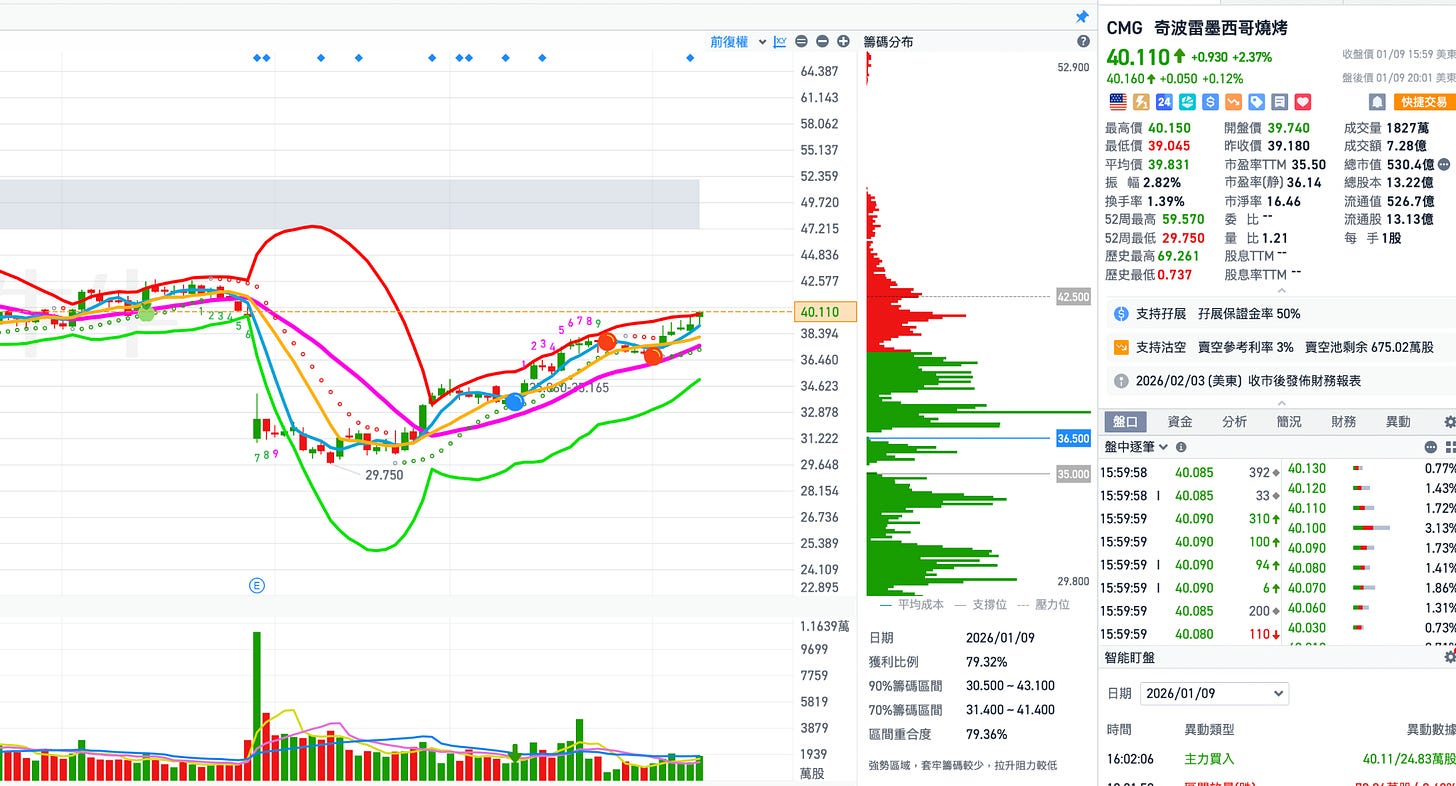Click the blue pin icon above the chart

pos(1081,17)
